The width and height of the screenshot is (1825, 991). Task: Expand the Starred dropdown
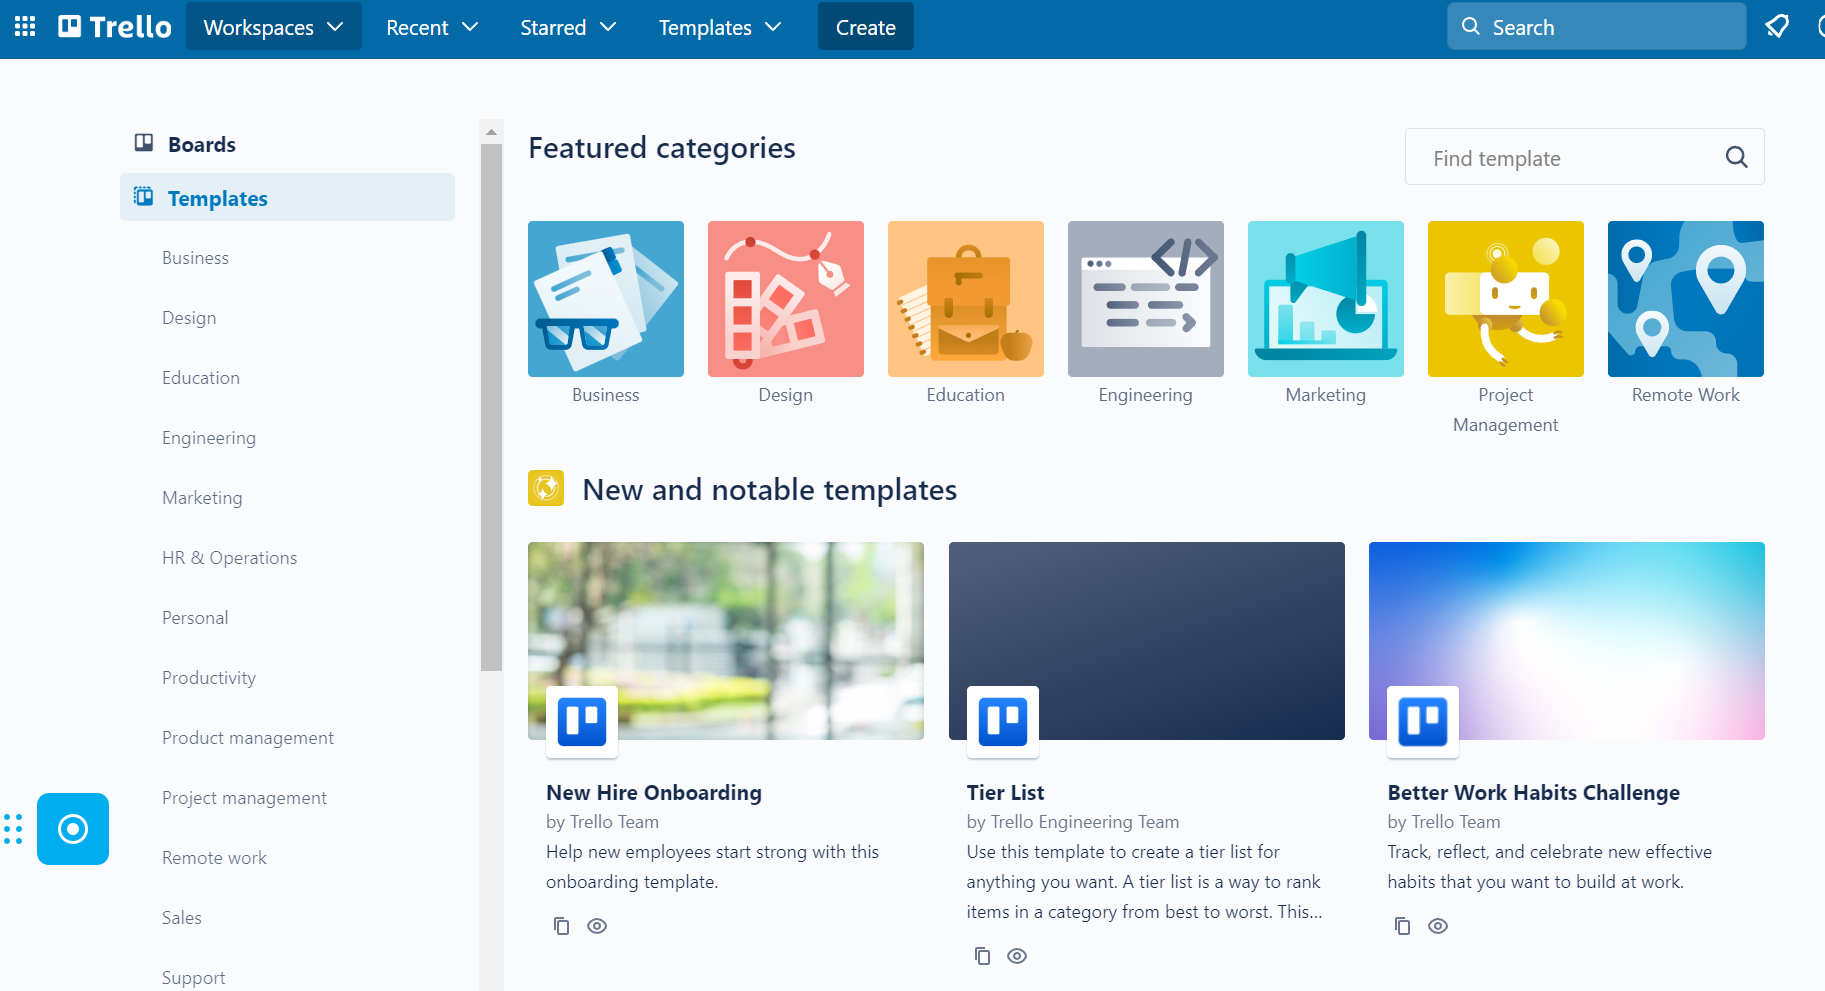tap(568, 27)
